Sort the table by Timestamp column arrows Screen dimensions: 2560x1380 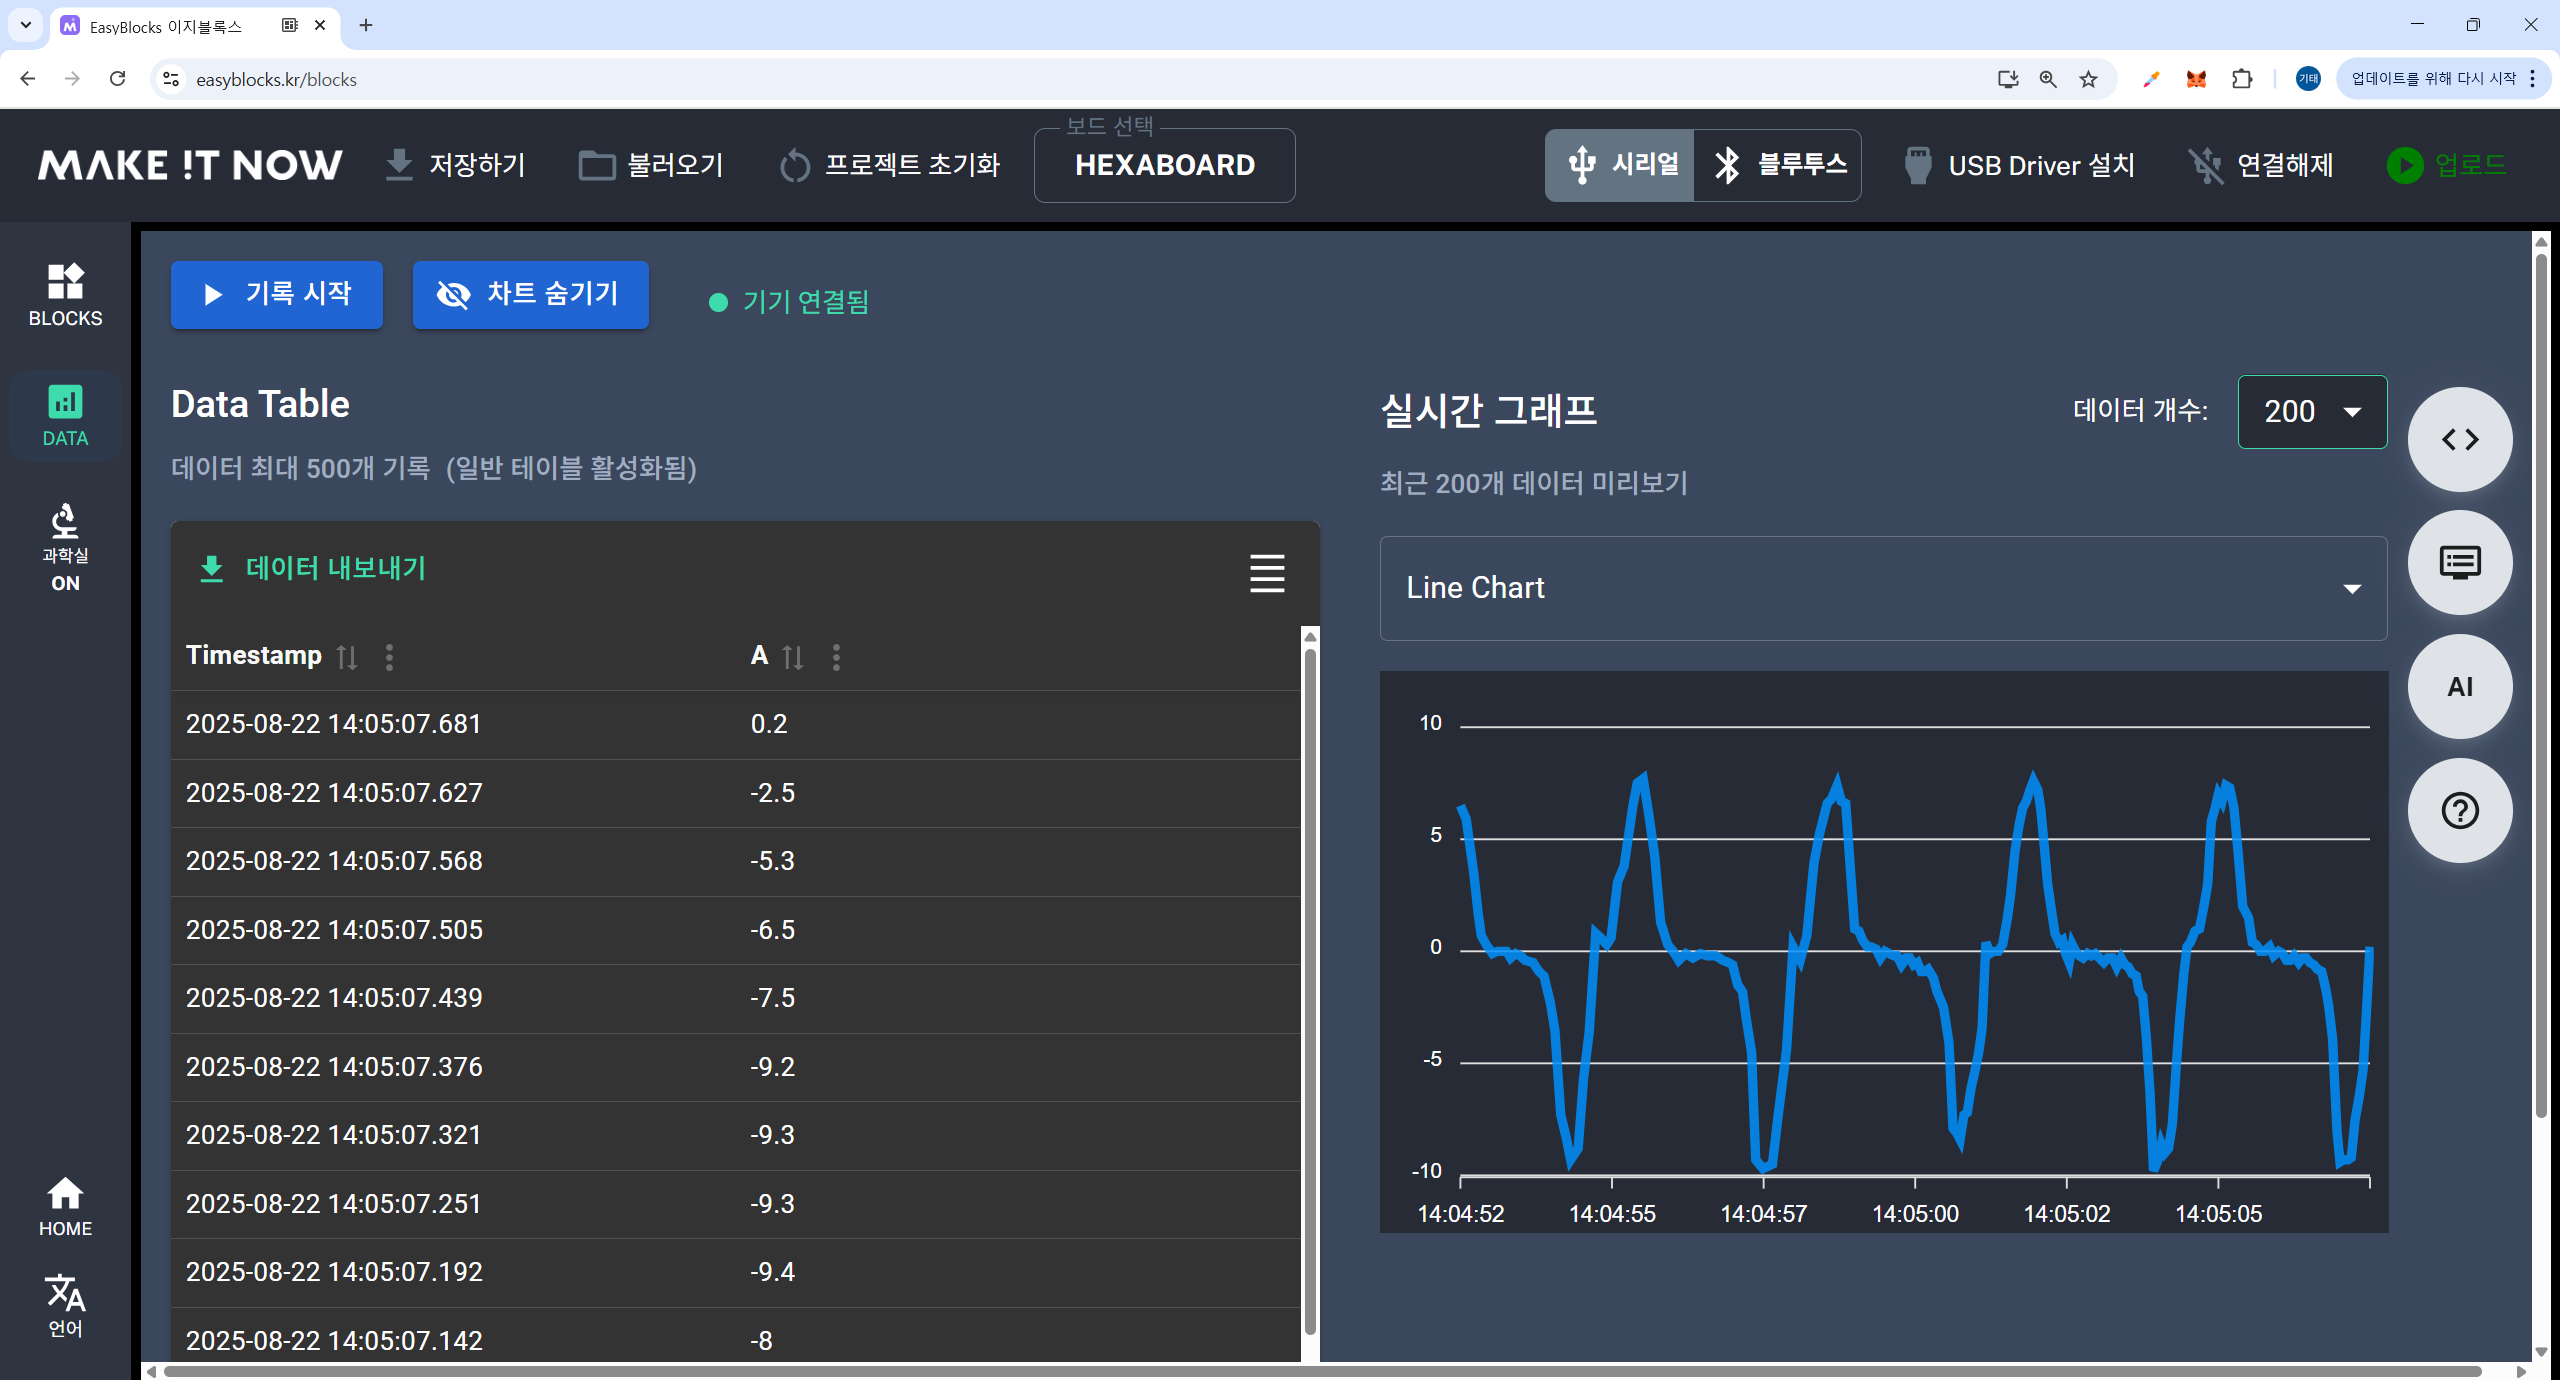coord(347,657)
